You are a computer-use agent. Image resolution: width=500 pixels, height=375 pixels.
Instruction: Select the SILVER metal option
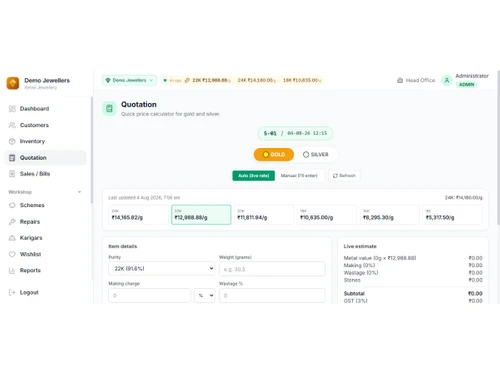click(x=316, y=154)
